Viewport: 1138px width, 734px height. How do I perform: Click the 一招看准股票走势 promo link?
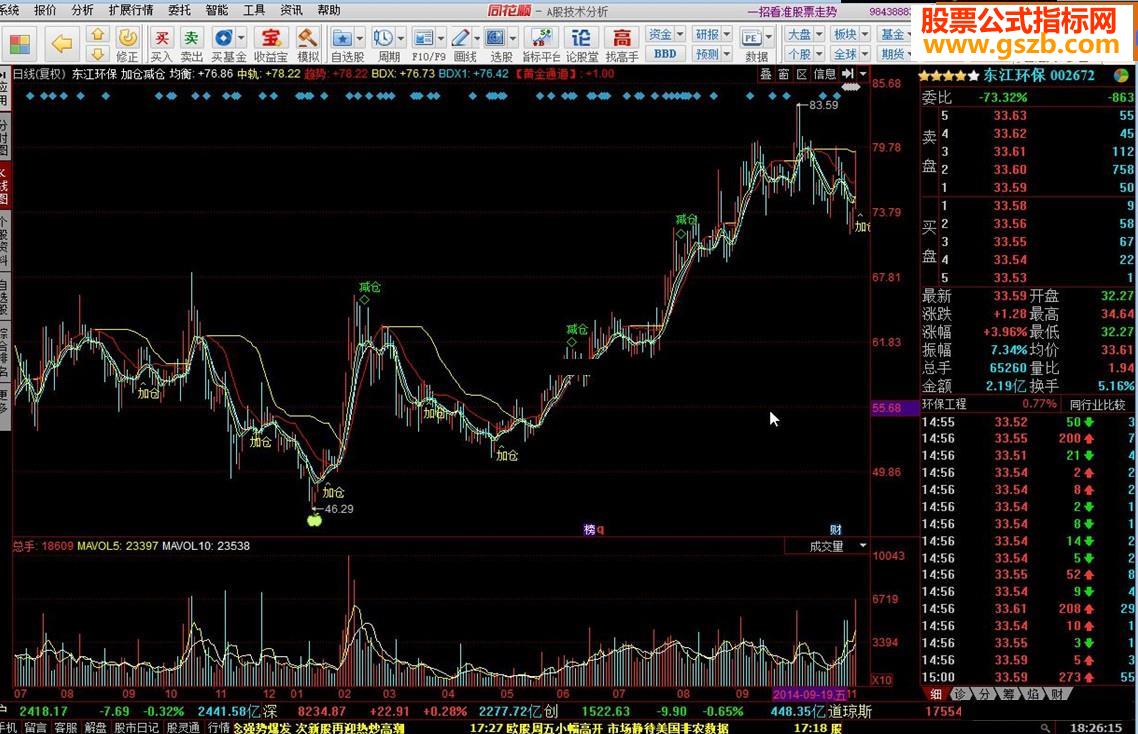(793, 12)
